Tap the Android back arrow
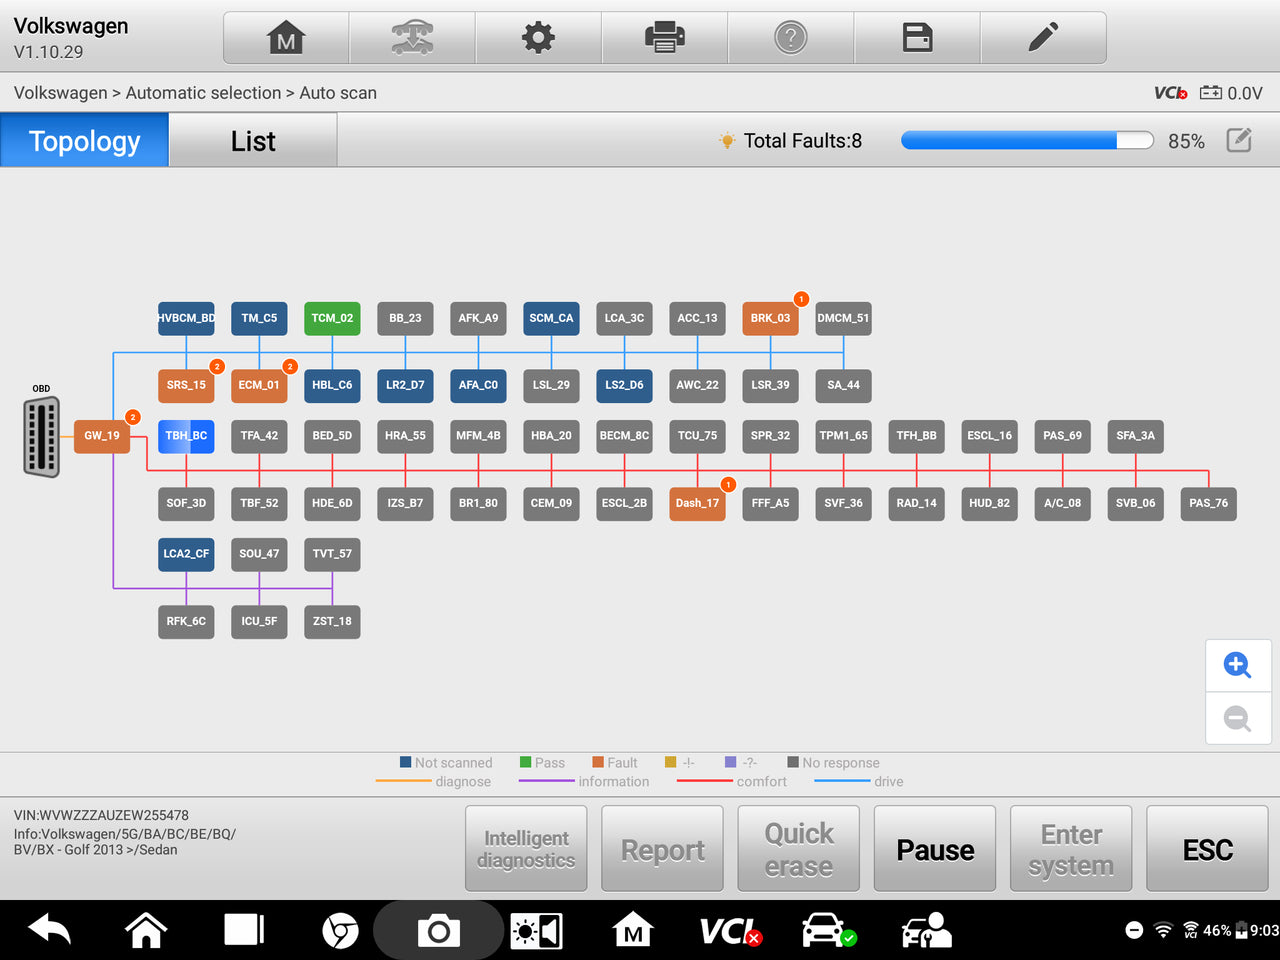Screen dimensions: 1280x960 tap(50, 931)
